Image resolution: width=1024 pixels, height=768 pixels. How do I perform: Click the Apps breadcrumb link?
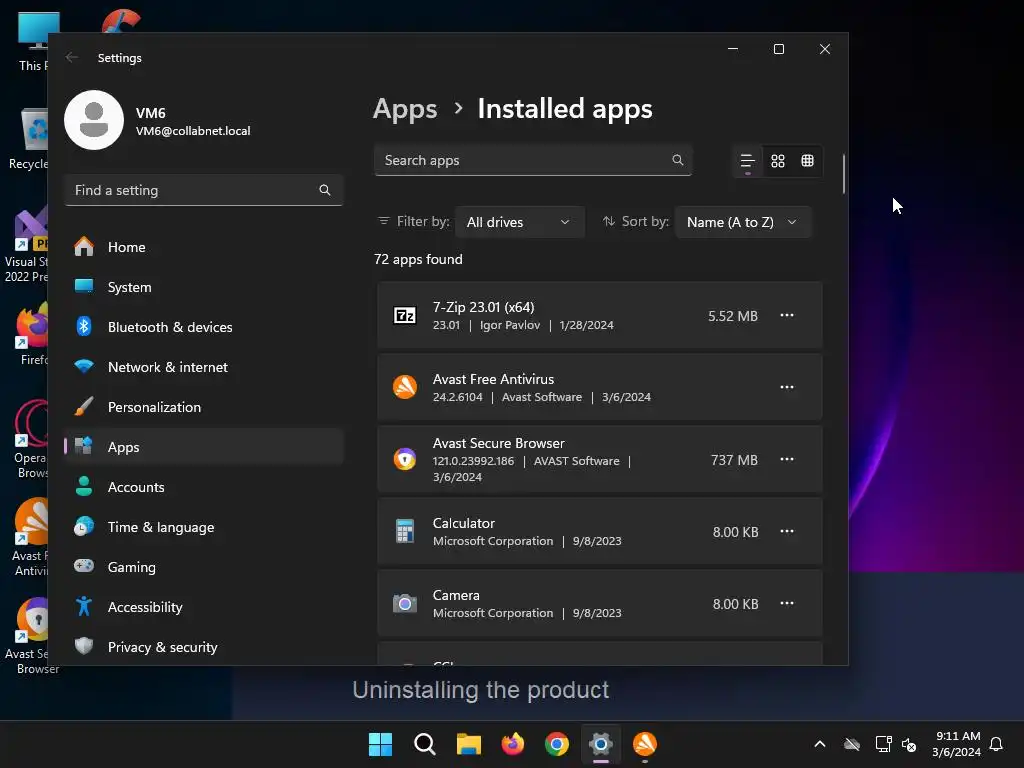coord(405,109)
